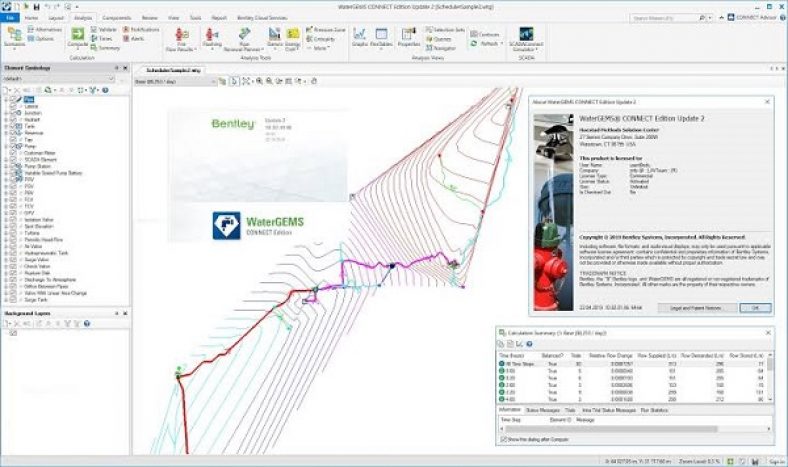Toggle the Isolation Valve symbology checkbox
The width and height of the screenshot is (788, 467).
click(13, 220)
